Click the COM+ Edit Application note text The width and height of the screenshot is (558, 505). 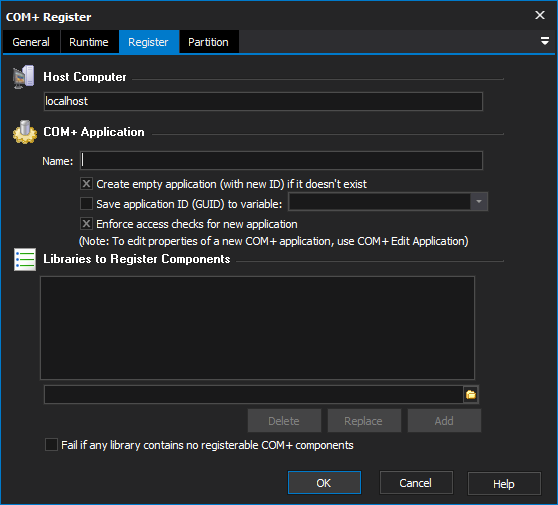tap(273, 241)
